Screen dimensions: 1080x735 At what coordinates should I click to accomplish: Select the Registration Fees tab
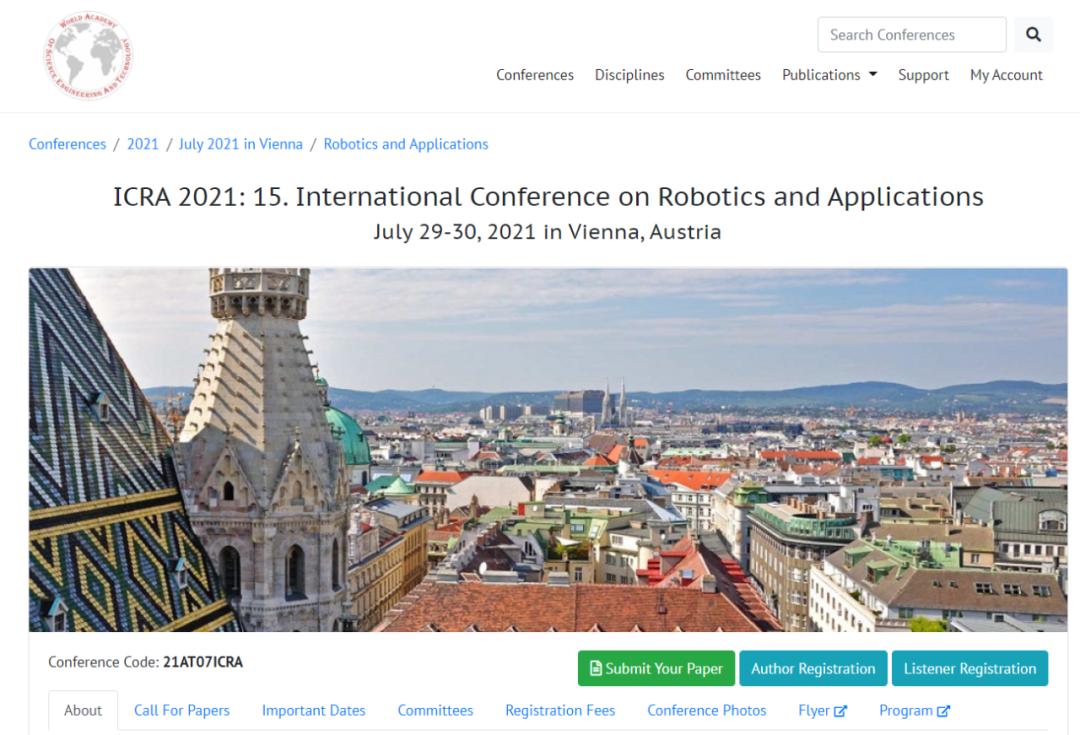point(560,710)
